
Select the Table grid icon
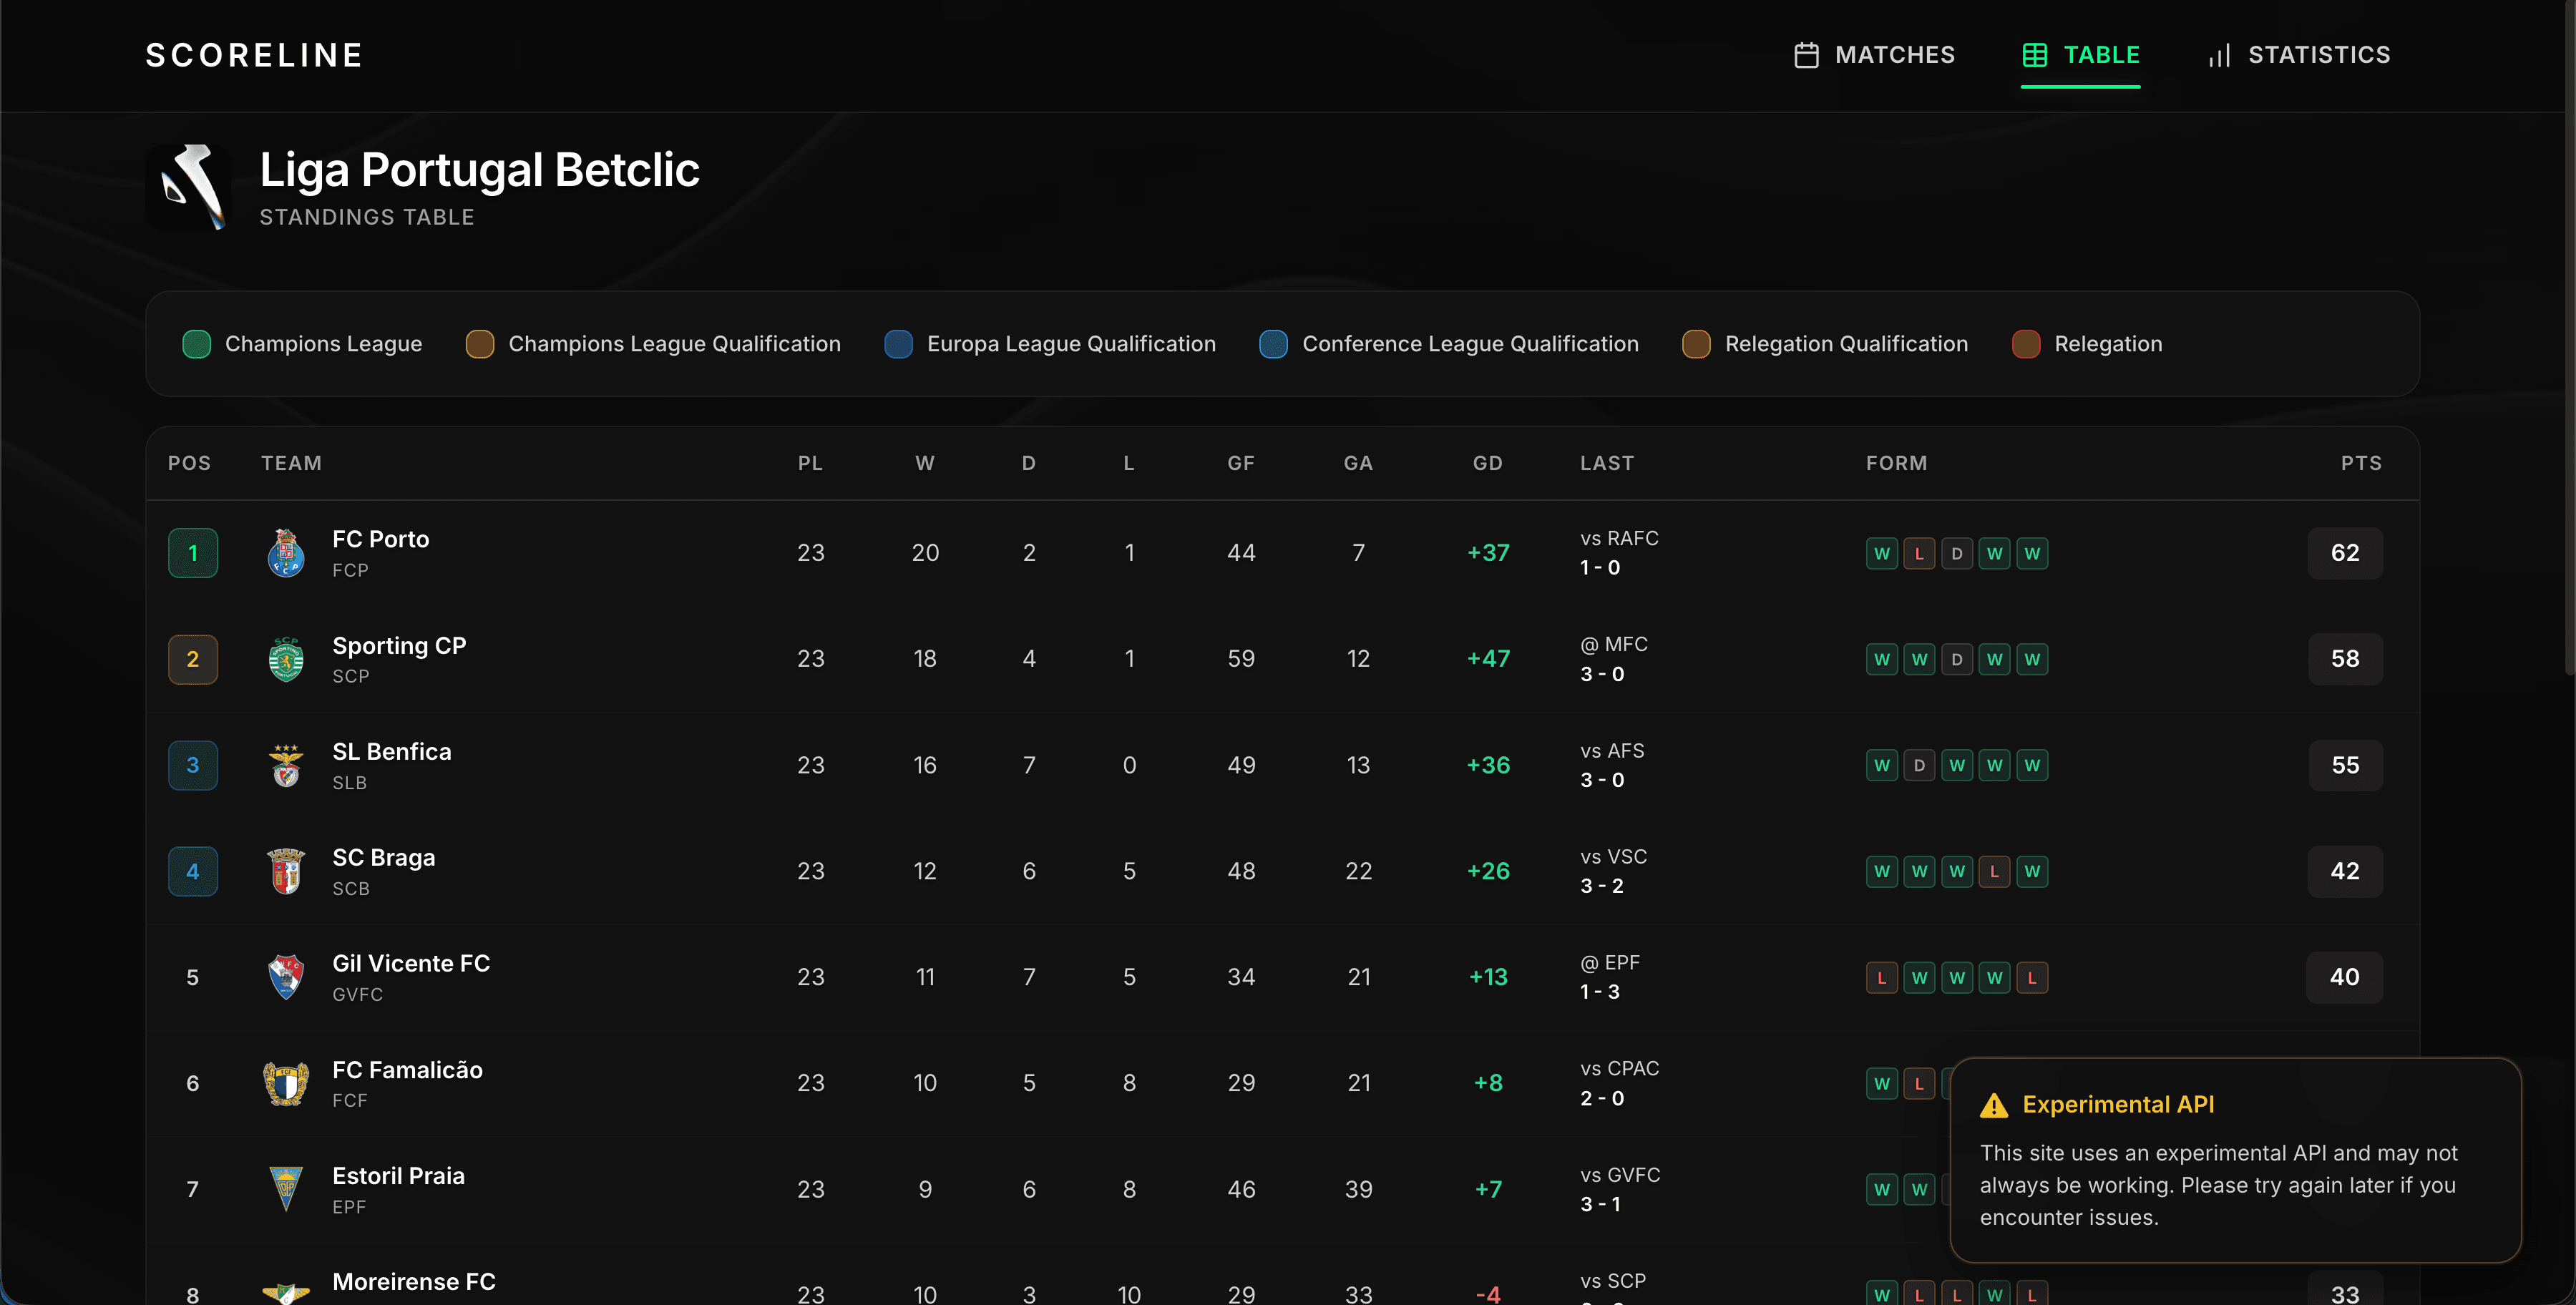[2037, 55]
